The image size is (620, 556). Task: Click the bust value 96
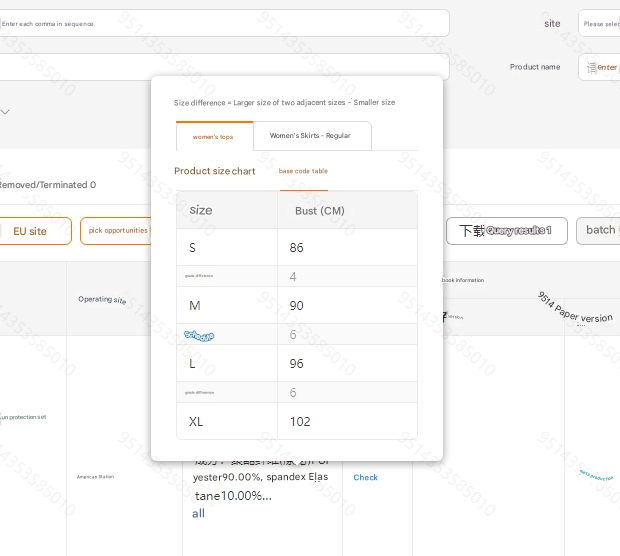tap(296, 363)
